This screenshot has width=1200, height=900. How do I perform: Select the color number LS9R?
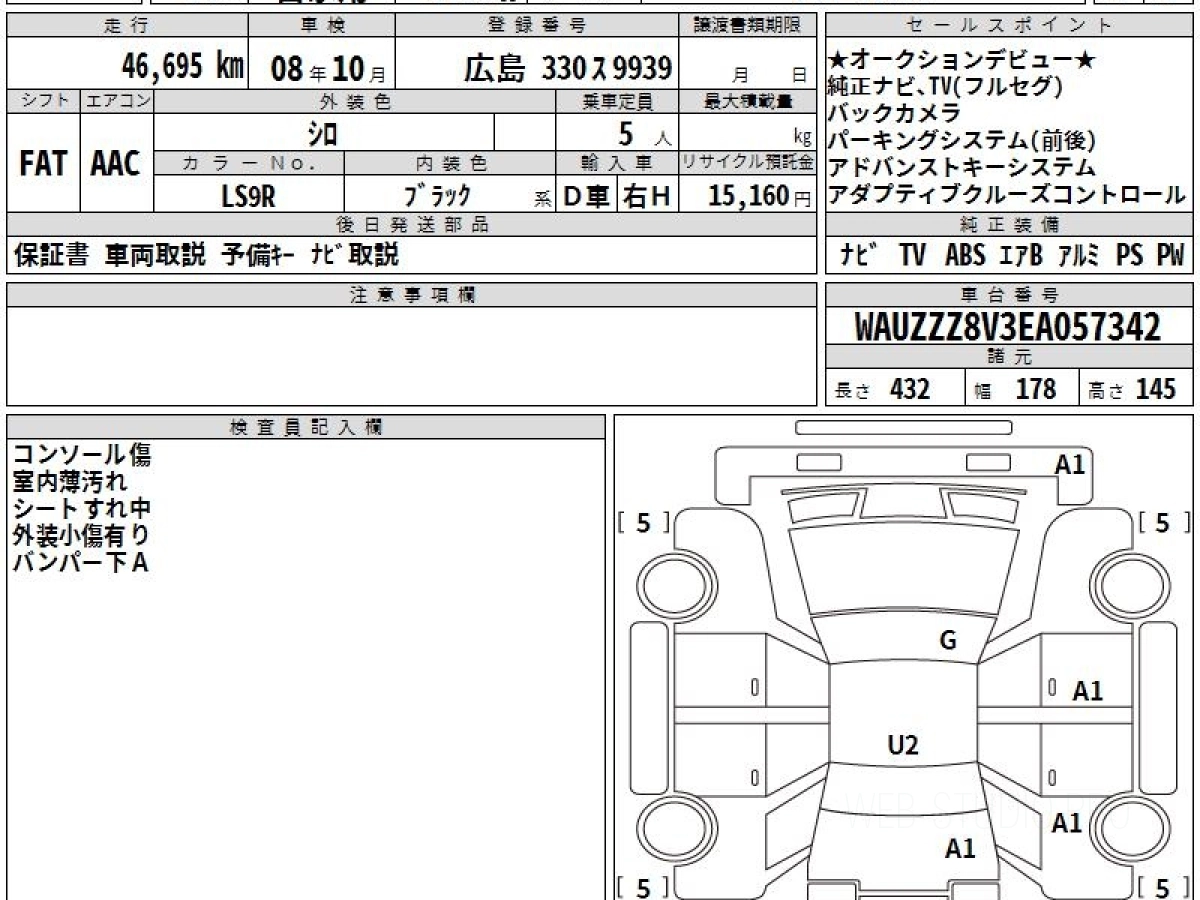coord(248,196)
